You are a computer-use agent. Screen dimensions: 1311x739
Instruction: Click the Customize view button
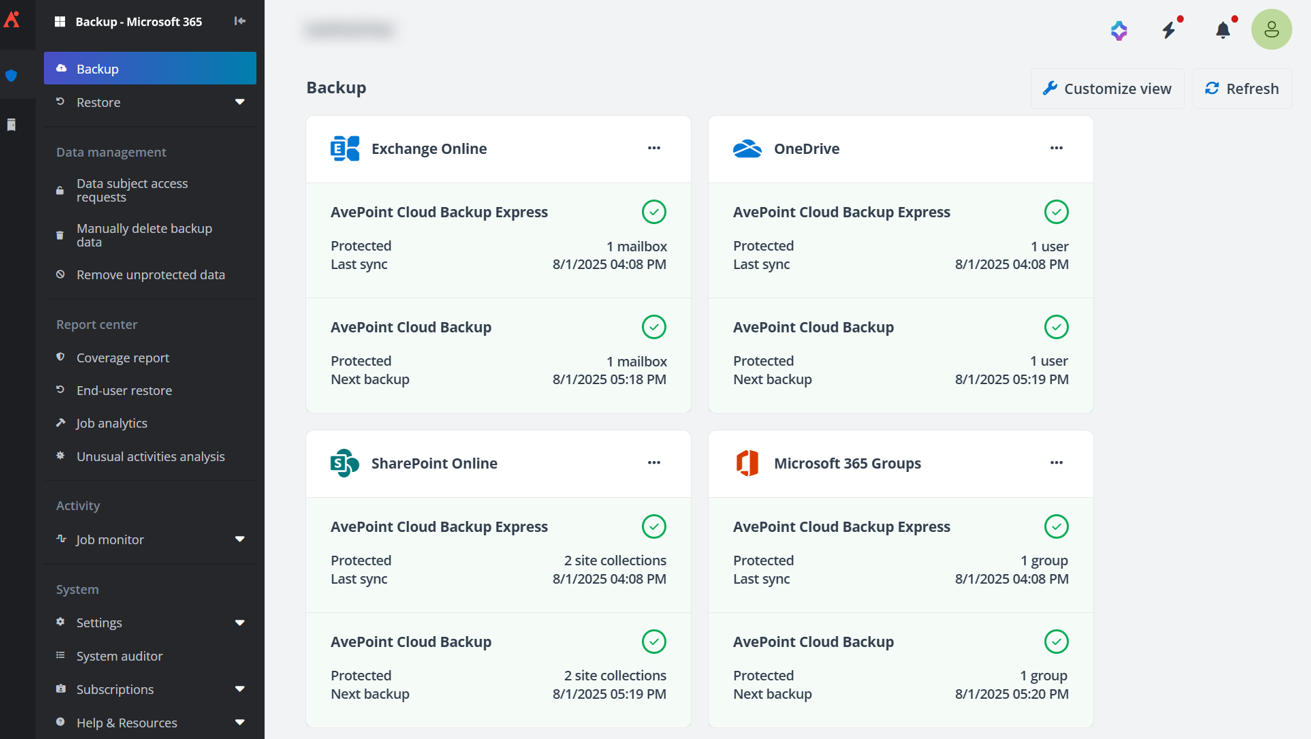pos(1107,88)
